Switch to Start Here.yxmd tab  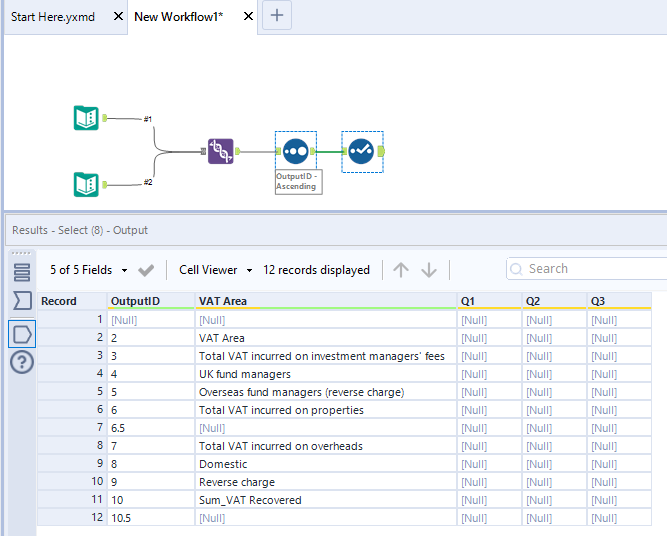coord(53,17)
